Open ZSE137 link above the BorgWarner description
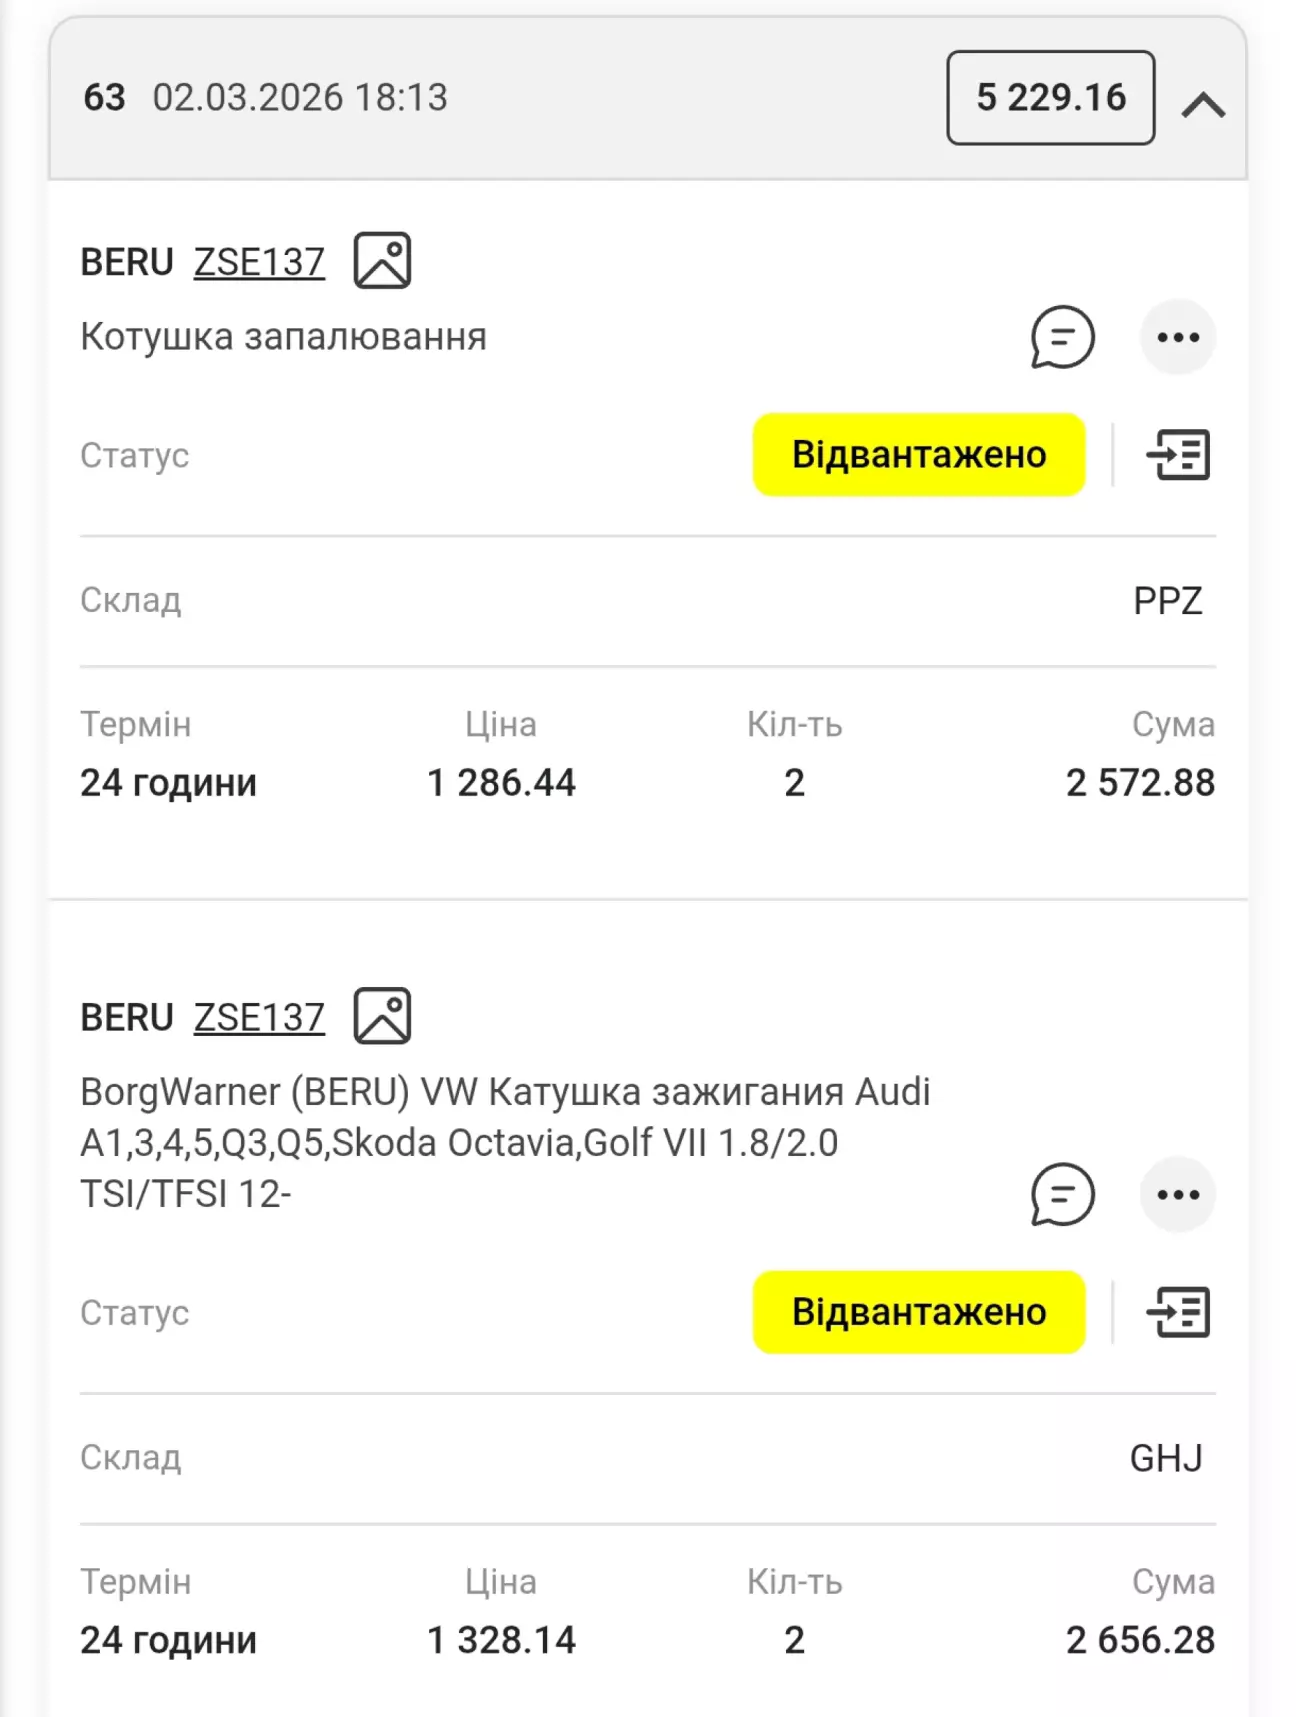 tap(259, 1017)
